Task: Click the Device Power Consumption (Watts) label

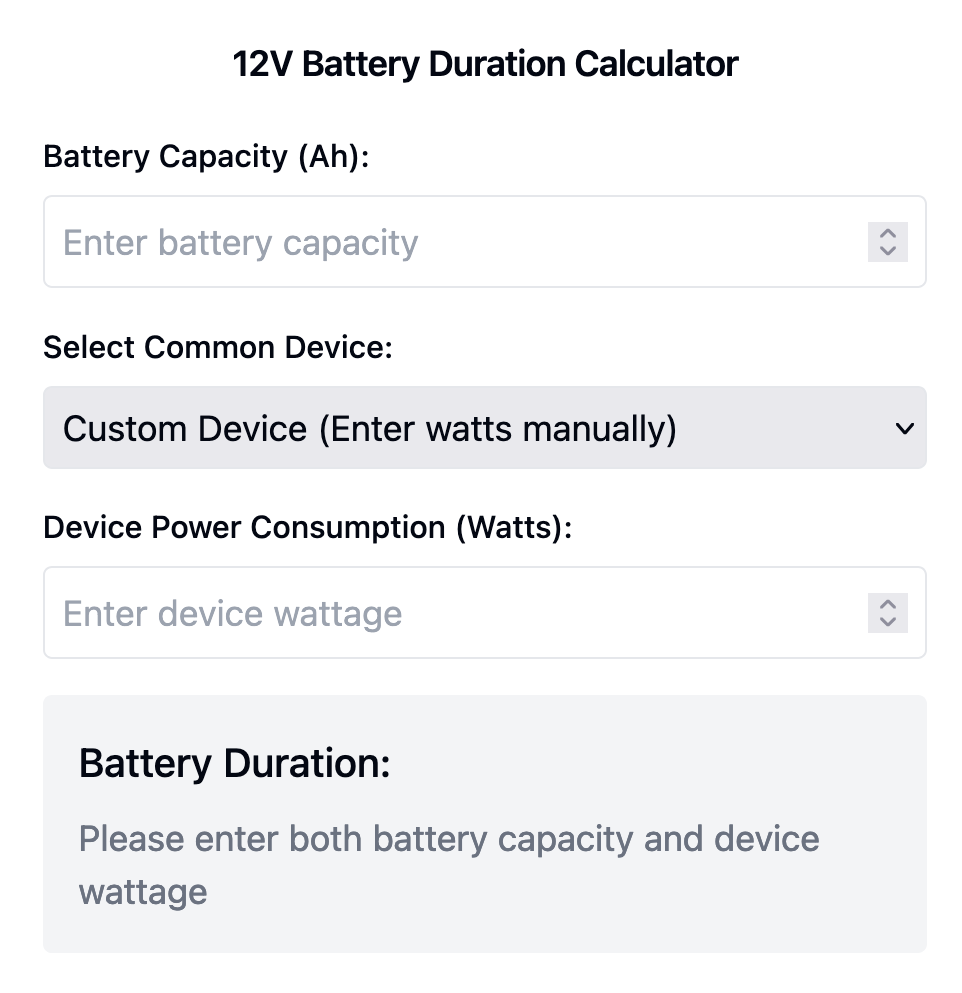Action: click(307, 527)
